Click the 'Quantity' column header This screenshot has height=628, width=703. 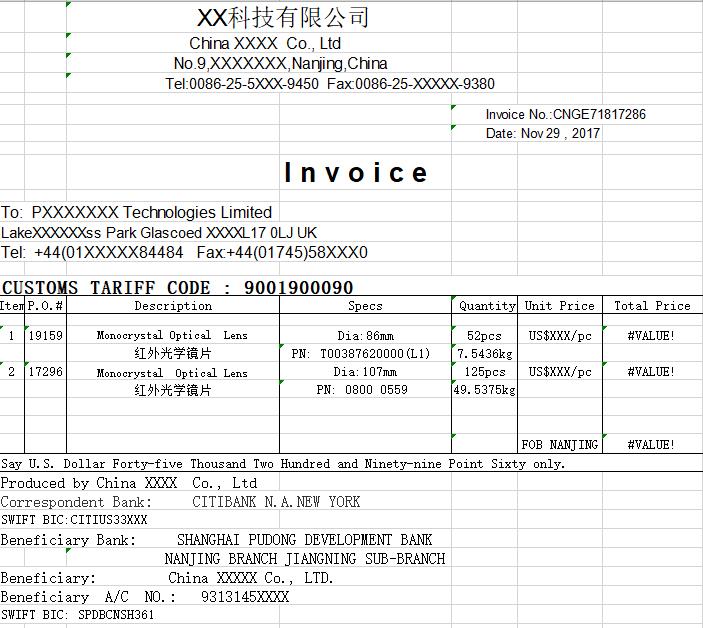pyautogui.click(x=486, y=306)
